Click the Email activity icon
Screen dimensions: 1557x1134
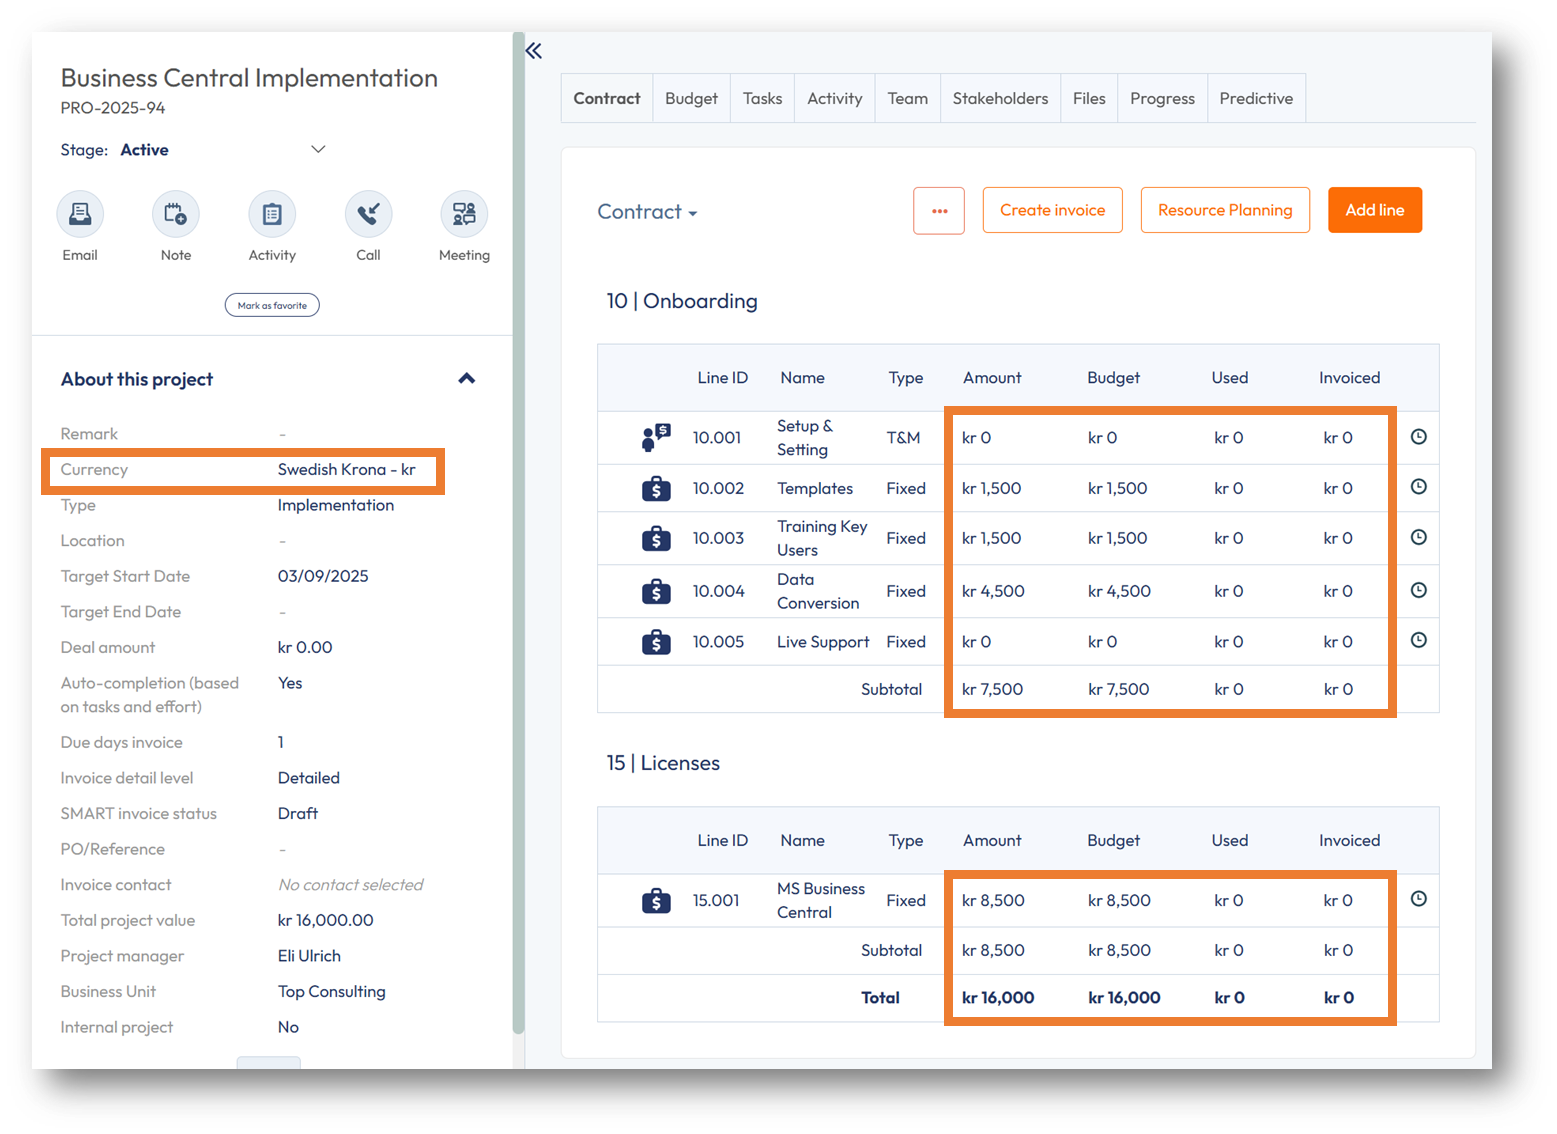point(80,214)
